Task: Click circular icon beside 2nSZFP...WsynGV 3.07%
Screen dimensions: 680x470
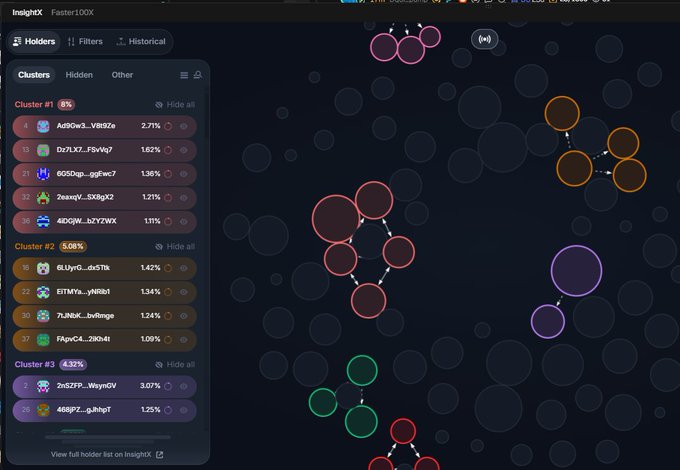Action: (x=168, y=386)
